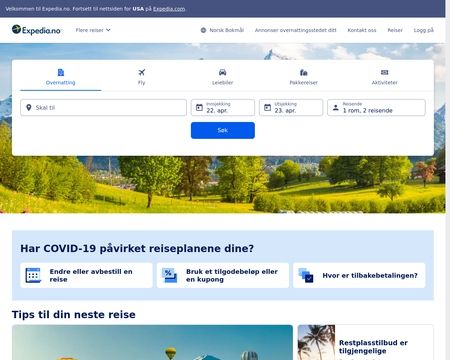
Task: Open the Kontakt oss link
Action: (x=362, y=30)
